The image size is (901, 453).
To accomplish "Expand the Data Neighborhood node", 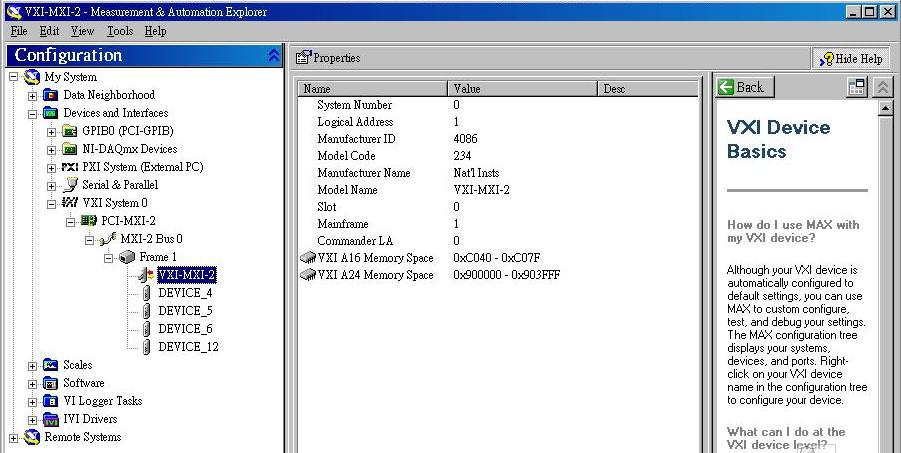I will point(32,95).
